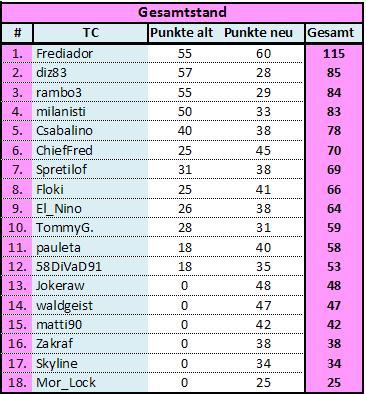The width and height of the screenshot is (366, 395).
Task: Click the rank number 8. cell
Action: pos(17,189)
